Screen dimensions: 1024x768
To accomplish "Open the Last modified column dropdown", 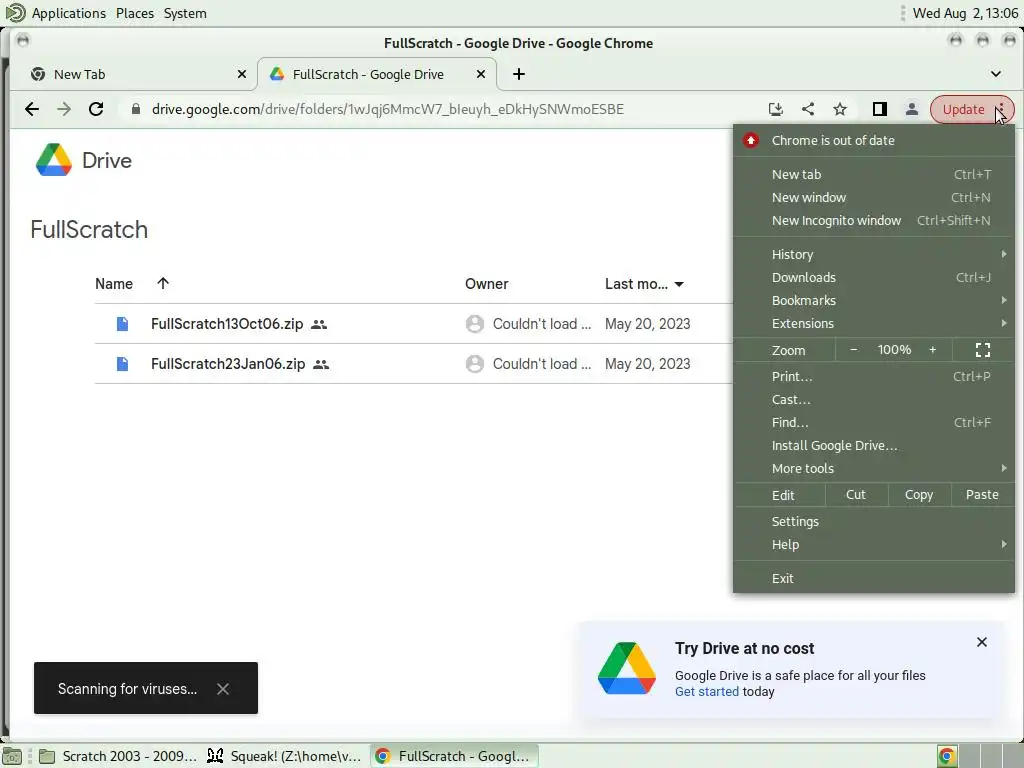I will click(x=679, y=284).
